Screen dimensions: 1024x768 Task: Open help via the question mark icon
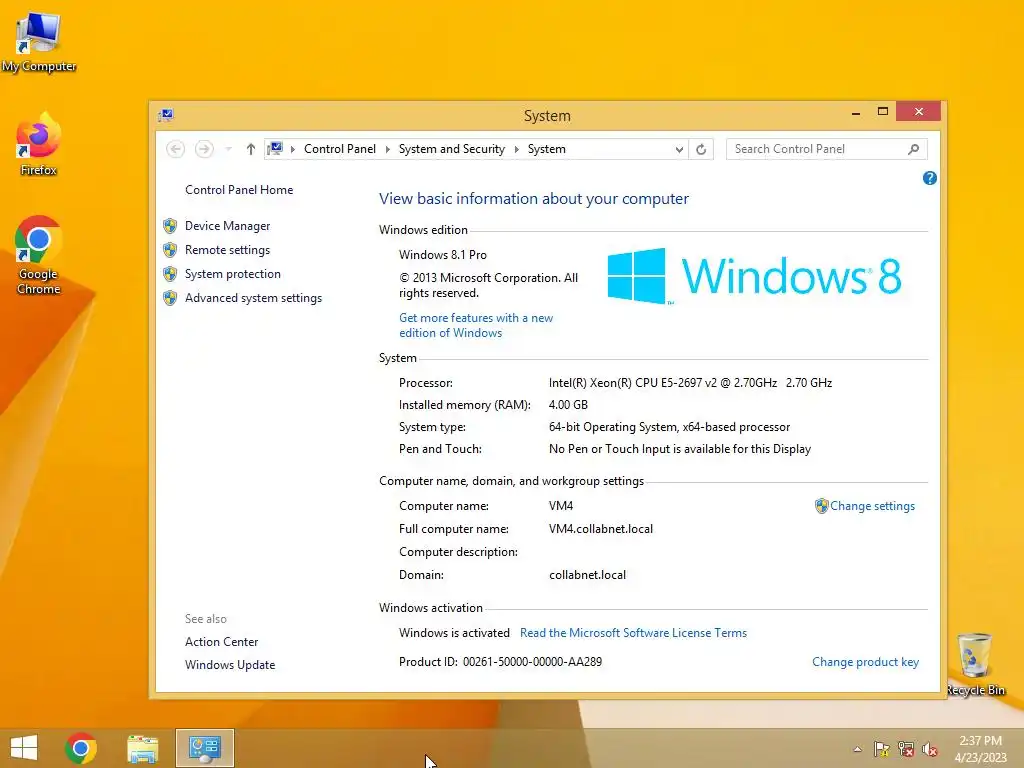(930, 178)
